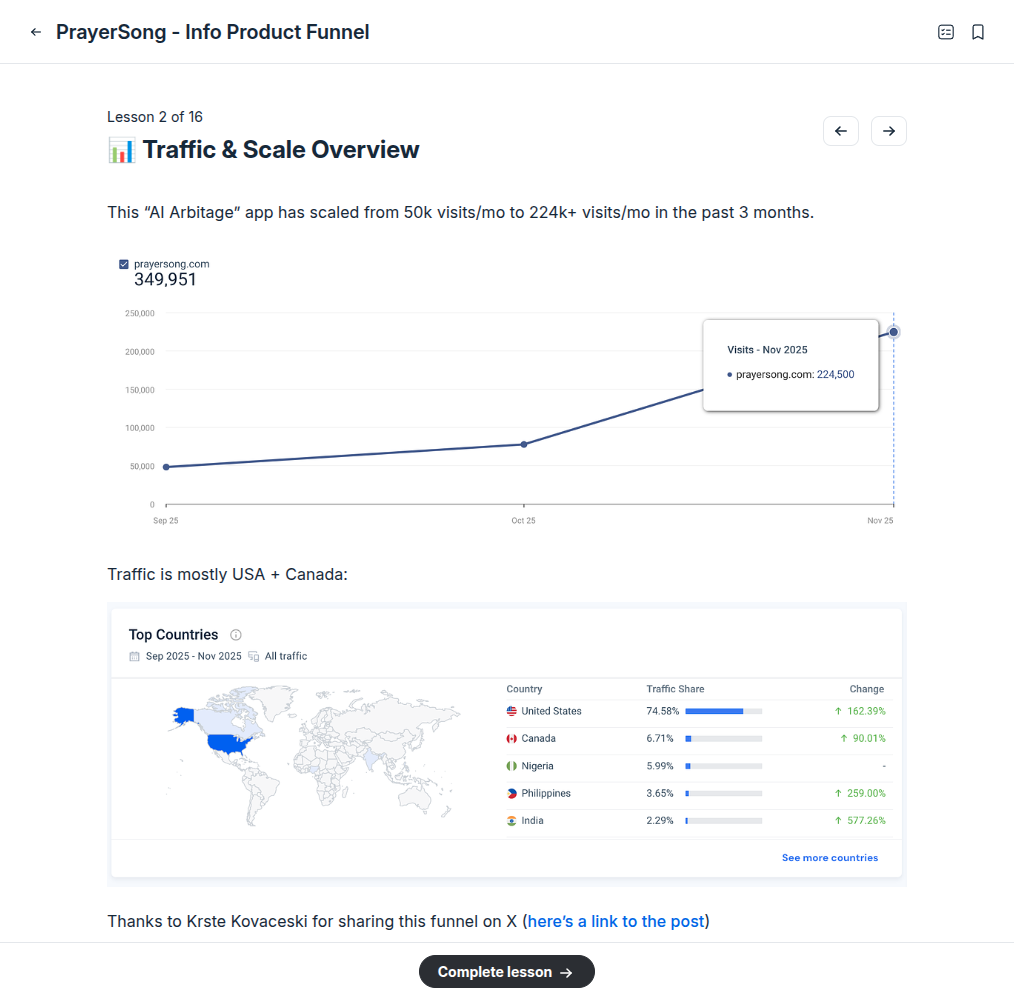
Task: Click the '349,951' total visits value
Action: (x=165, y=279)
